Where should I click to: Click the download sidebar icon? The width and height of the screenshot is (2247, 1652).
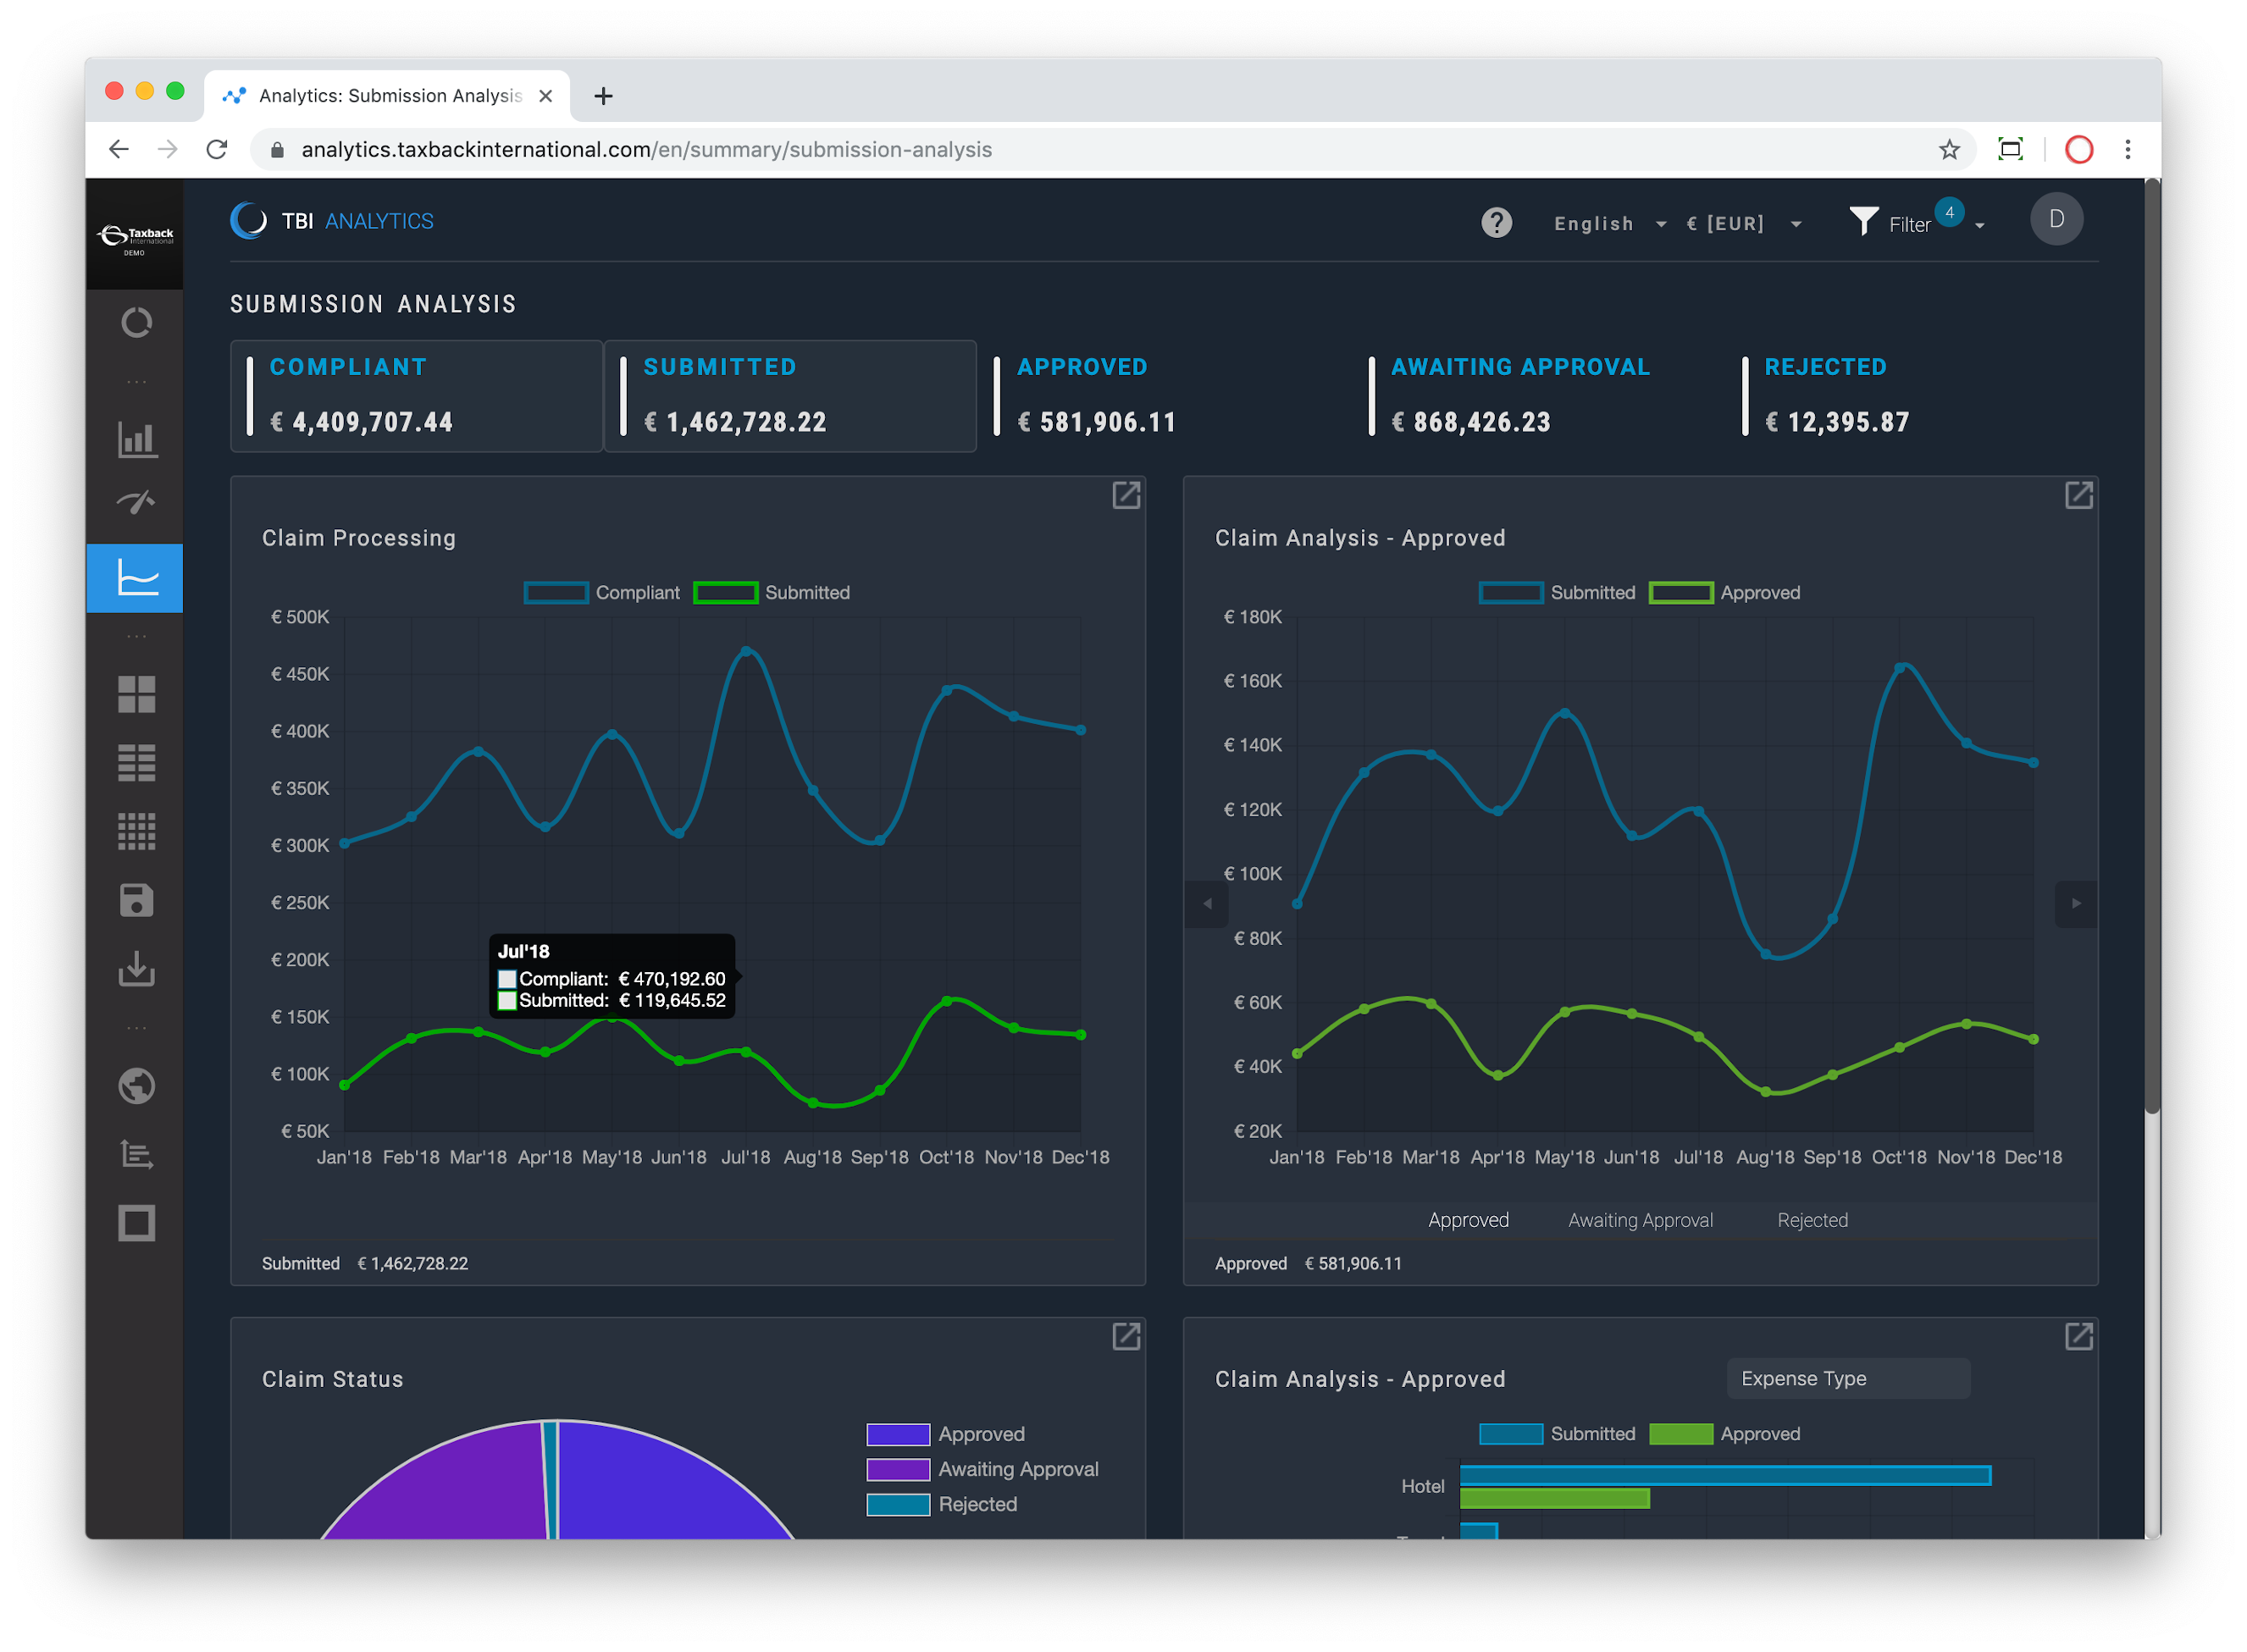point(136,968)
